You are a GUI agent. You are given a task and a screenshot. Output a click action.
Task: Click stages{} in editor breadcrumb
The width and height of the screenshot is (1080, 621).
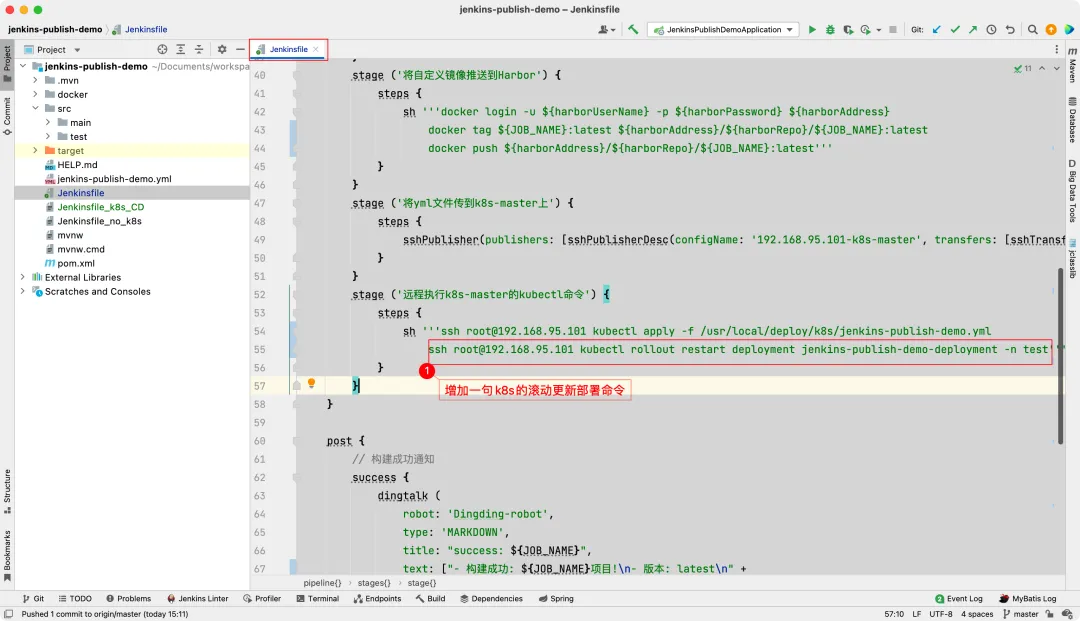[x=373, y=582]
